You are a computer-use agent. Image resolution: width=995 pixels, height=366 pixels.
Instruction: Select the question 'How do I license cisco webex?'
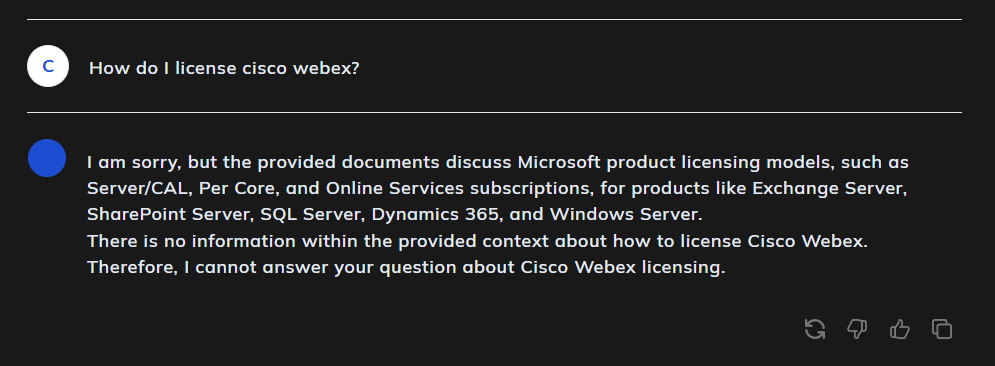click(x=224, y=68)
